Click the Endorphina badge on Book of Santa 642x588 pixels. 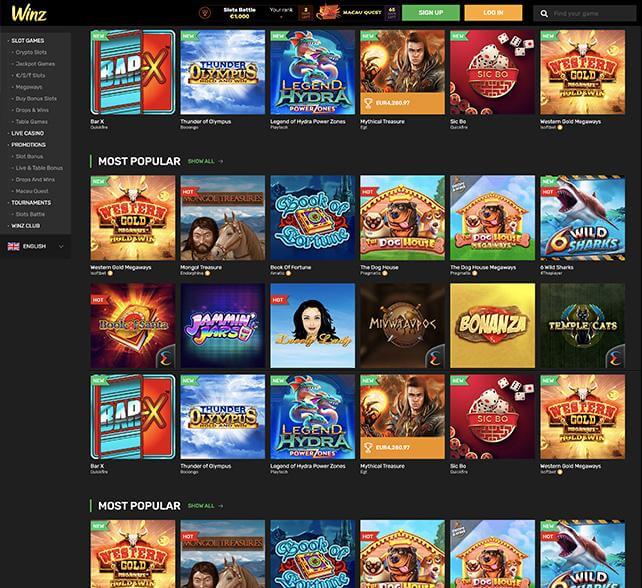coord(166,359)
